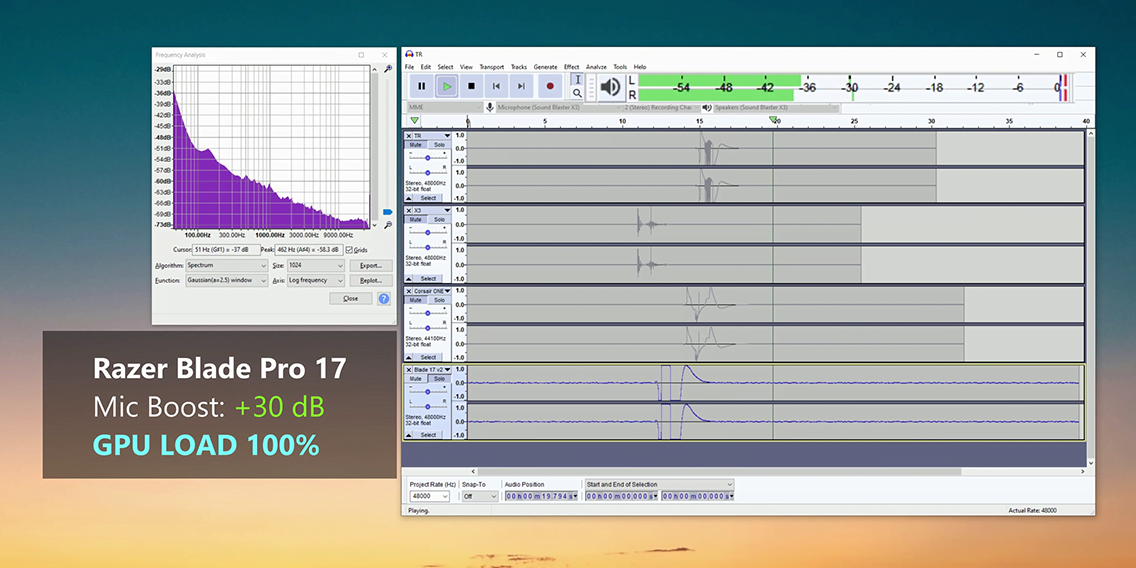Viewport: 1136px width, 568px height.
Task: Click the green timeline start triangle
Action: [x=414, y=120]
